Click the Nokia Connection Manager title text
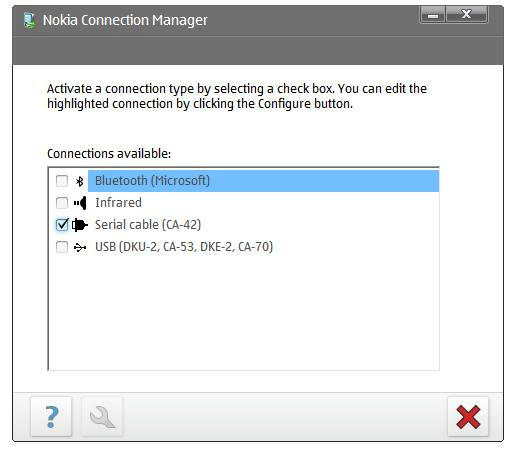515x451 pixels. point(125,20)
